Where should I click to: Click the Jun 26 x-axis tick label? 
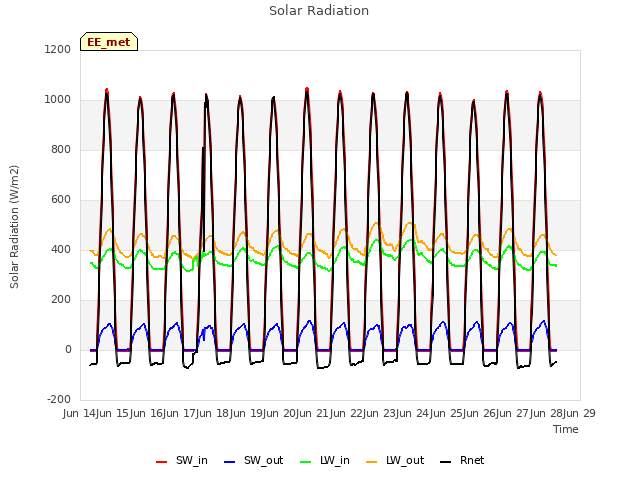click(x=480, y=413)
